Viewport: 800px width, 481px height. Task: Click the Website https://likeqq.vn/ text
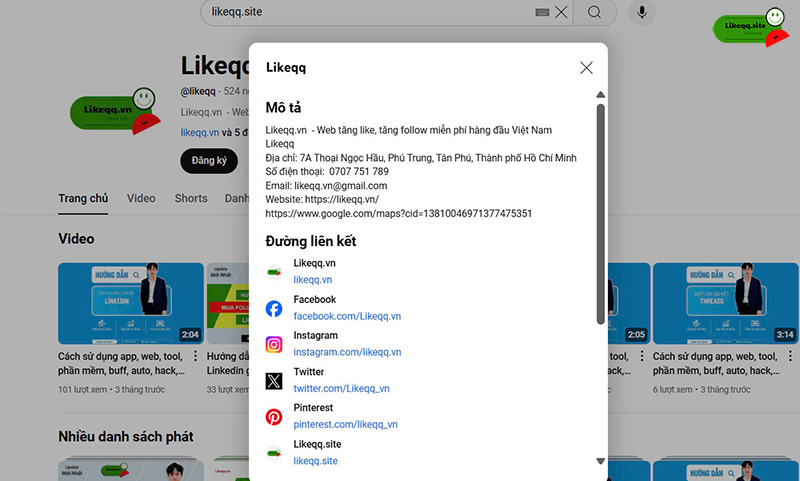(322, 199)
